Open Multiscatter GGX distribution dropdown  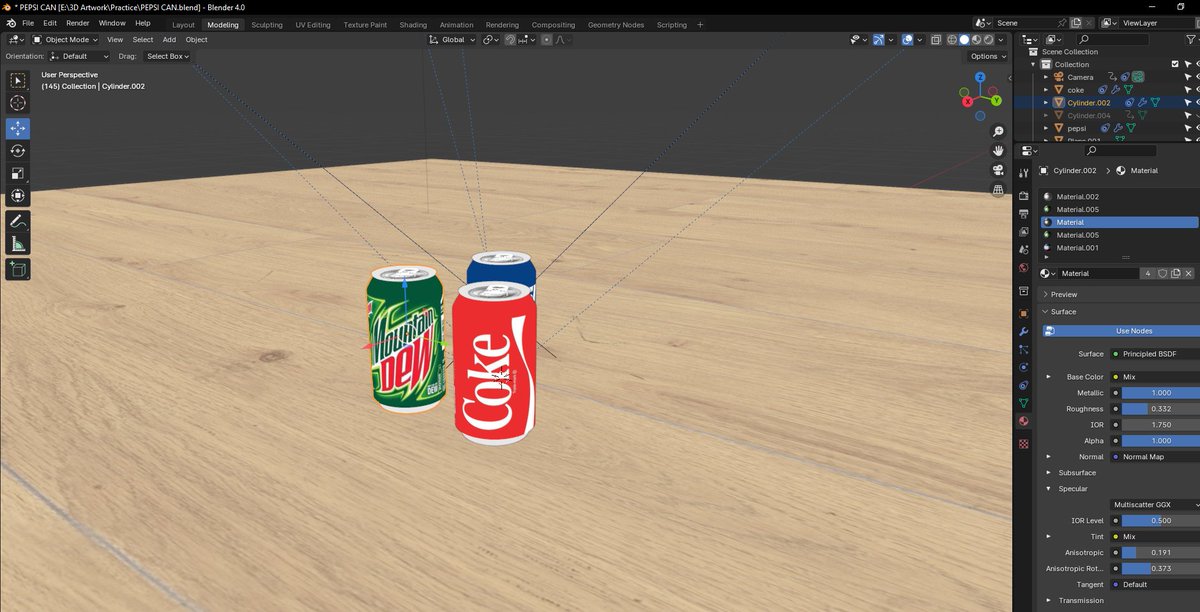coord(1154,505)
